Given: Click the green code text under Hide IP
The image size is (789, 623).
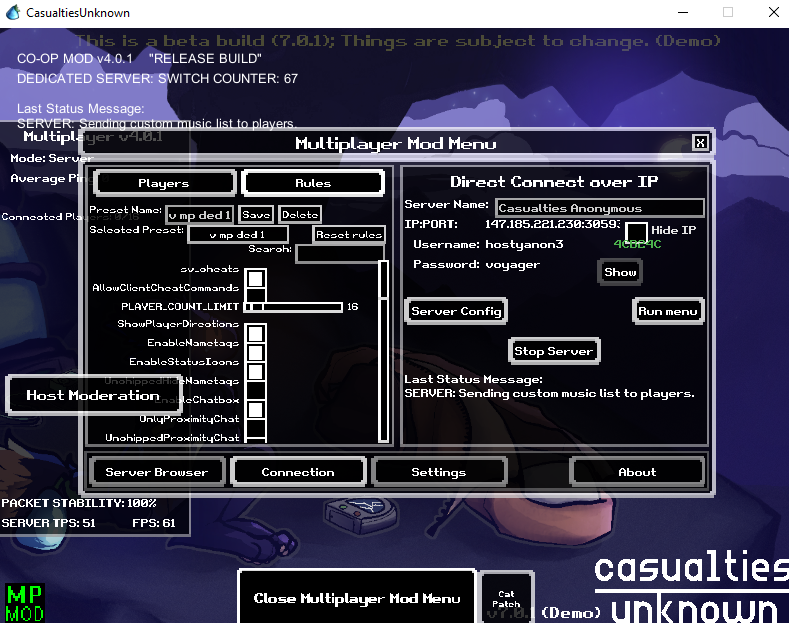Looking at the screenshot, I should (637, 244).
